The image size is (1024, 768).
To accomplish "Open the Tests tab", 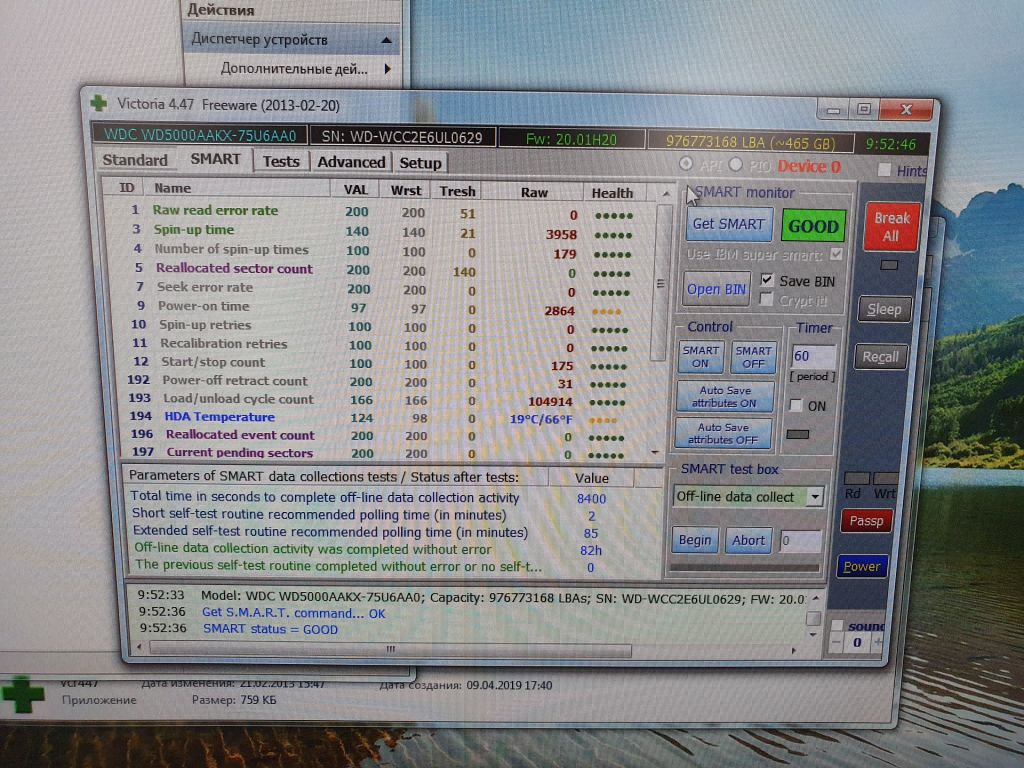I will point(281,161).
